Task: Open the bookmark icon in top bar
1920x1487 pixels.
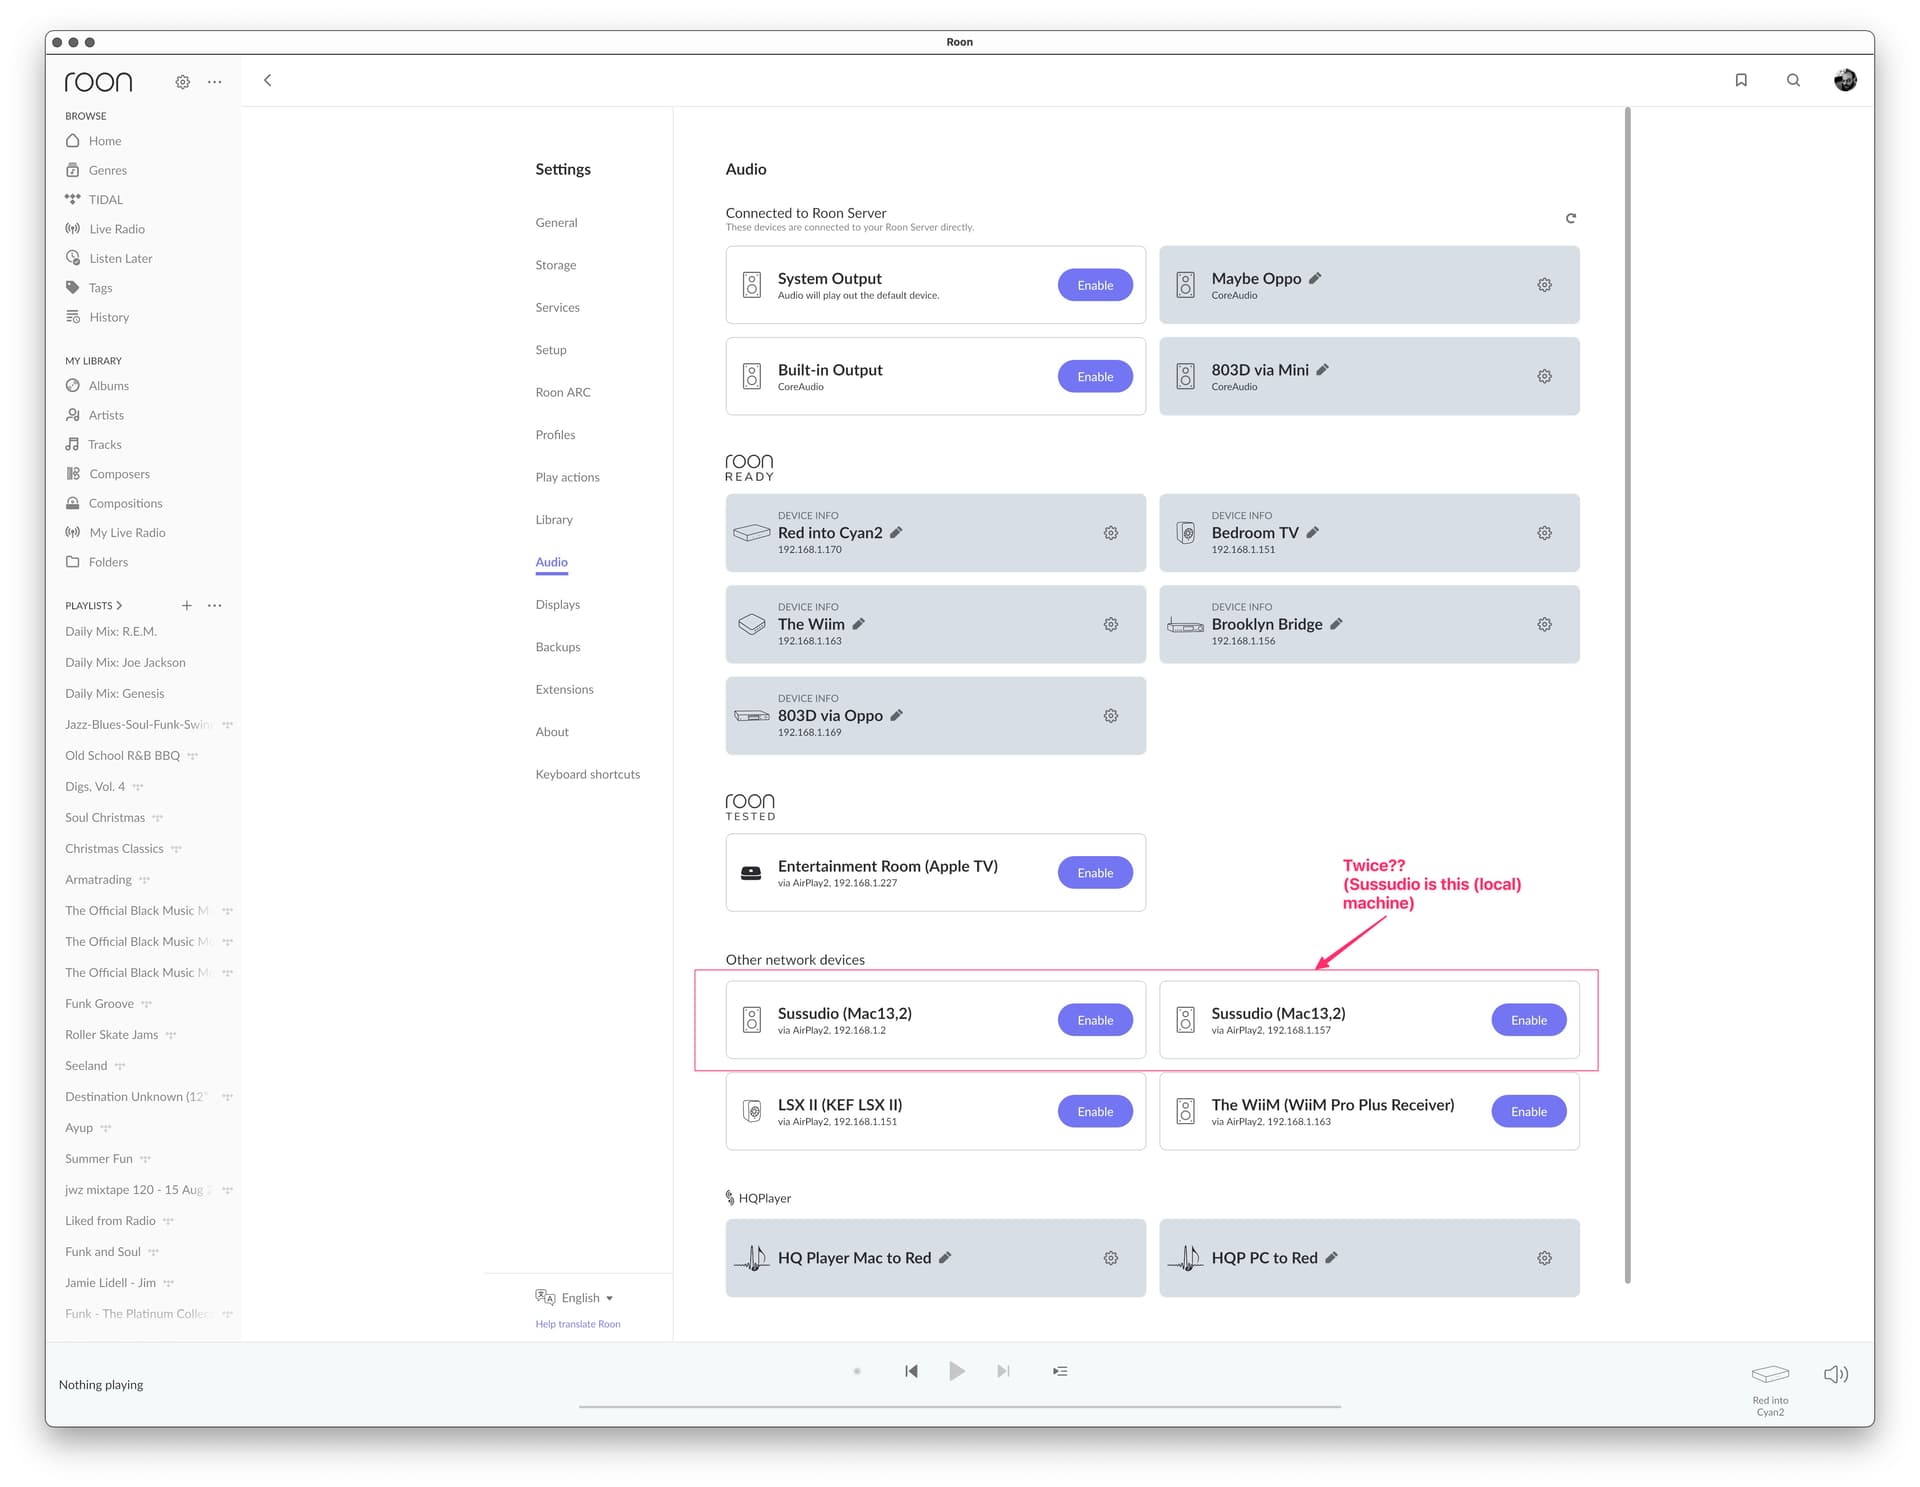Action: click(1741, 80)
